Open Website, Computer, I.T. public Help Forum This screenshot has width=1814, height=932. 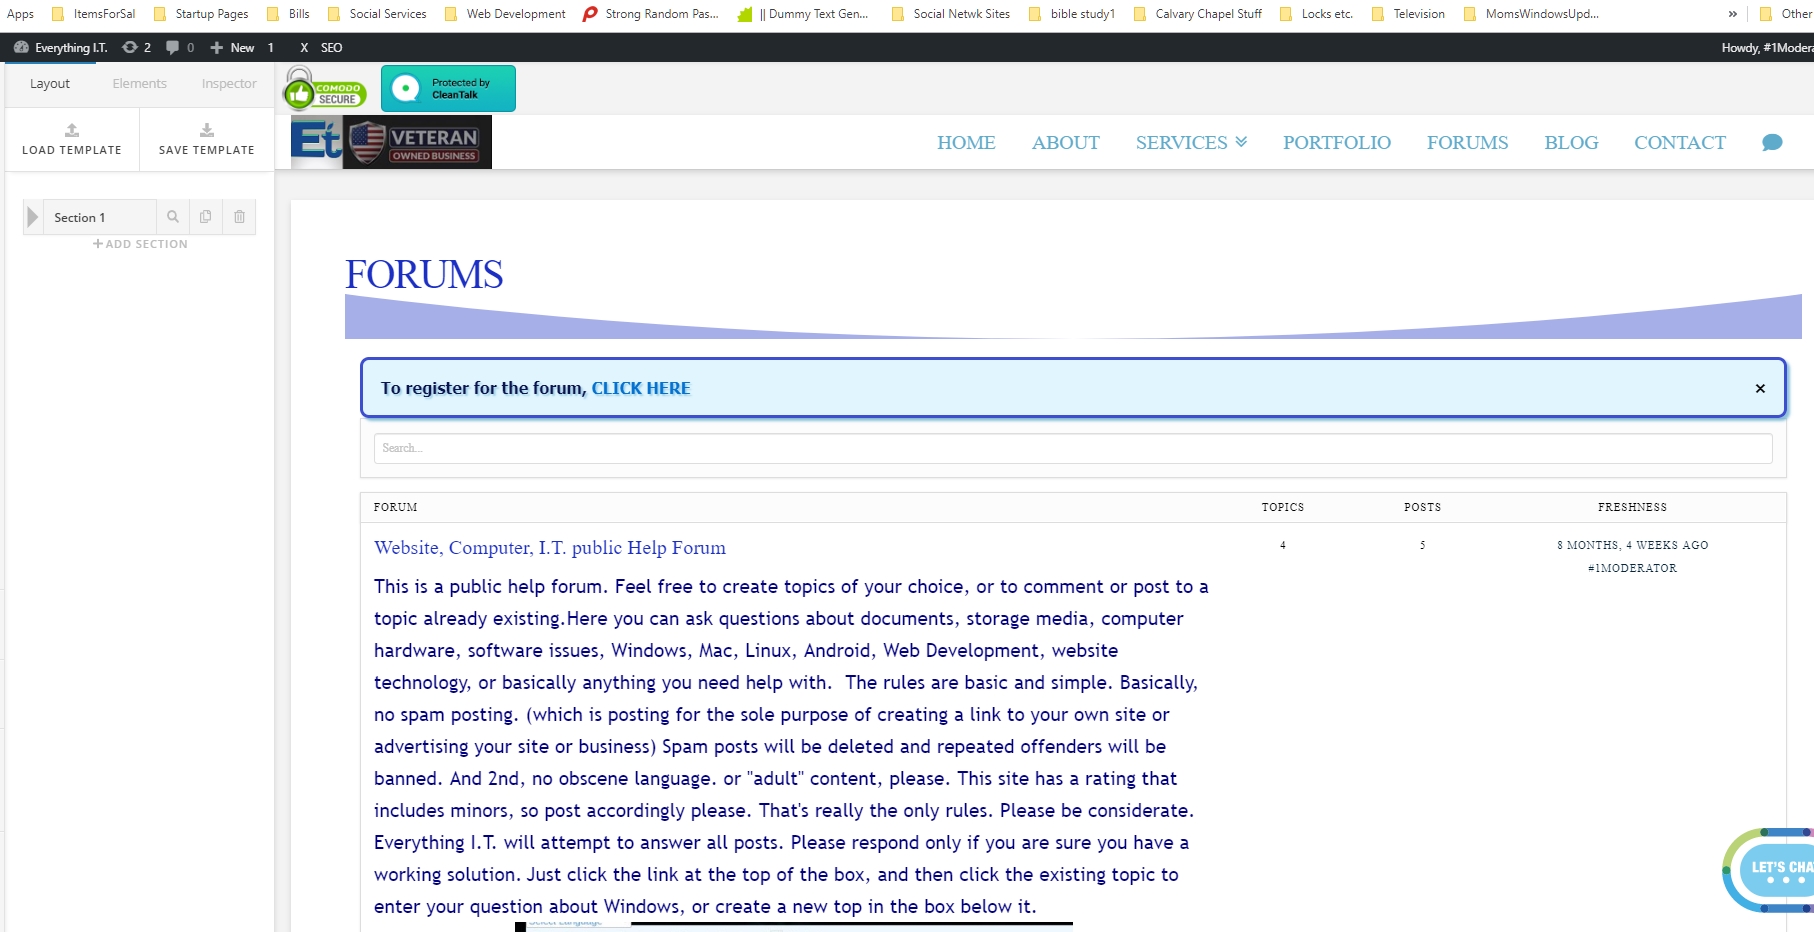[550, 547]
